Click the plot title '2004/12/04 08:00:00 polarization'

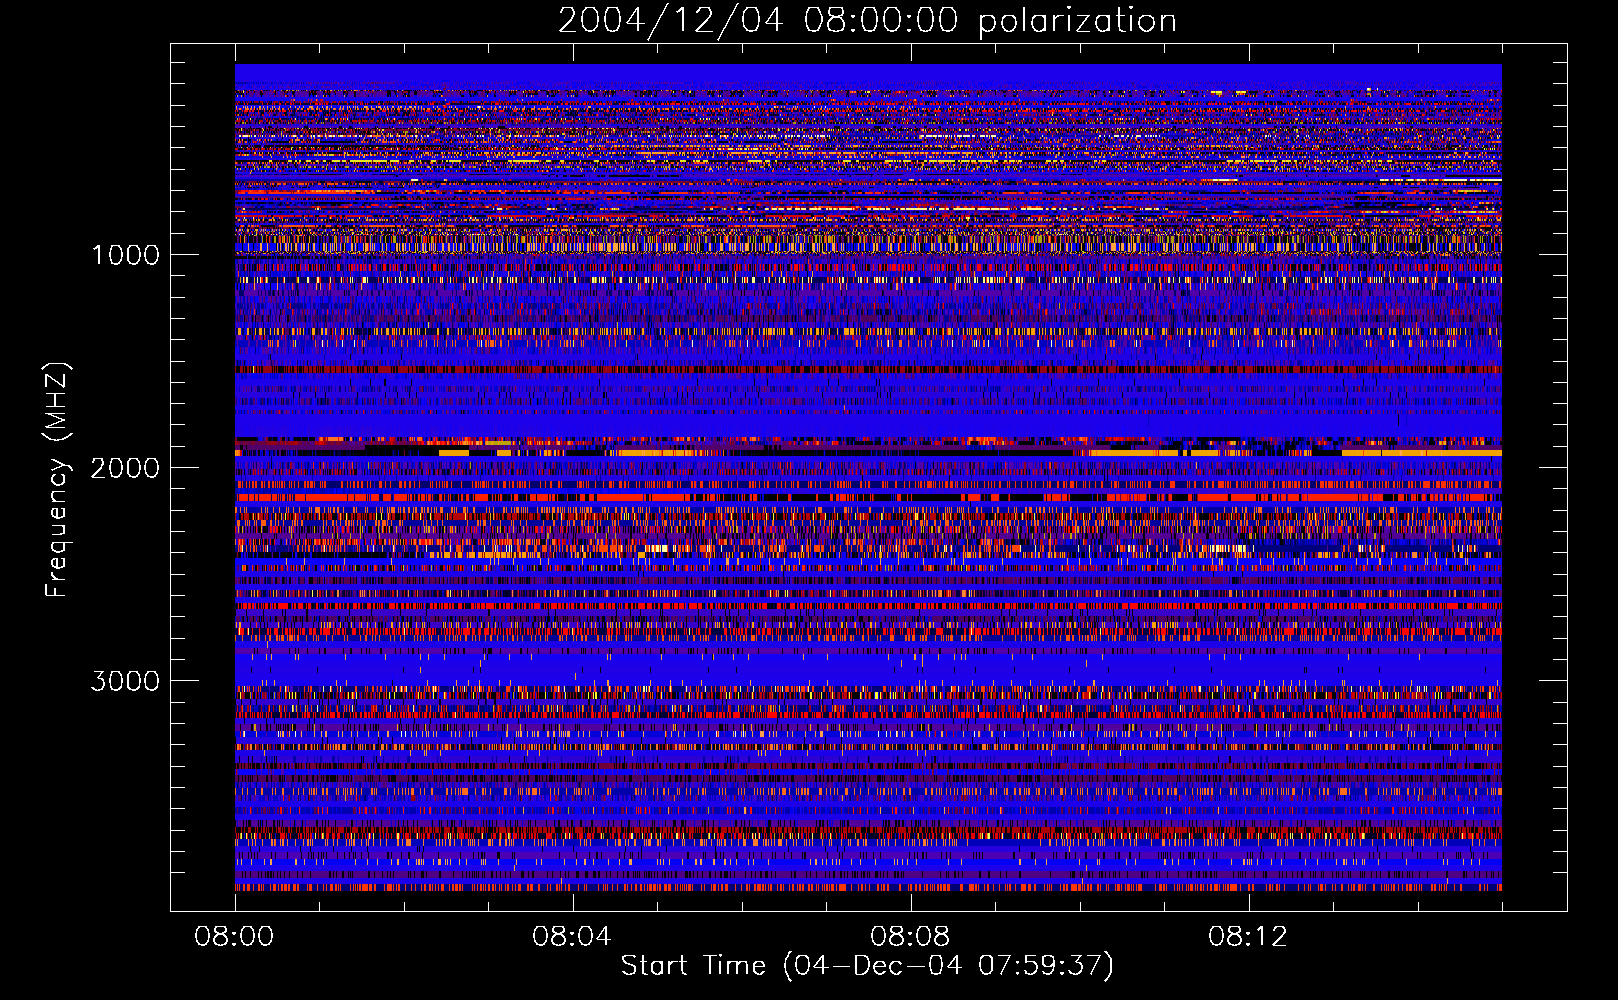click(x=867, y=20)
